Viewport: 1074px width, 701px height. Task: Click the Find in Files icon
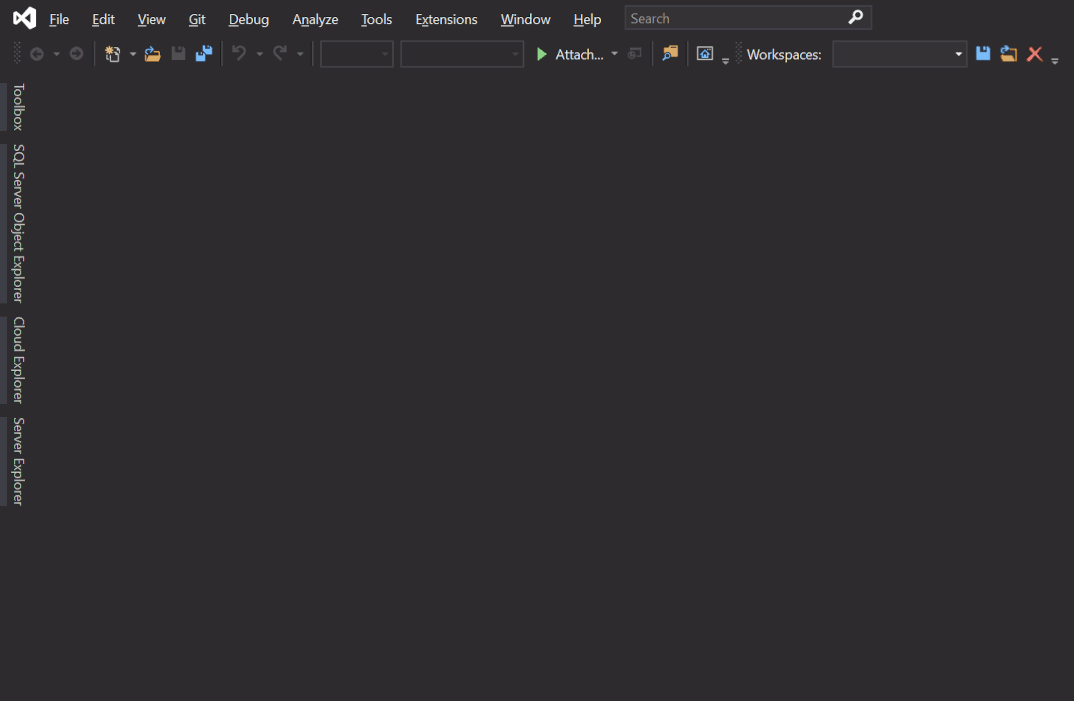coord(670,54)
